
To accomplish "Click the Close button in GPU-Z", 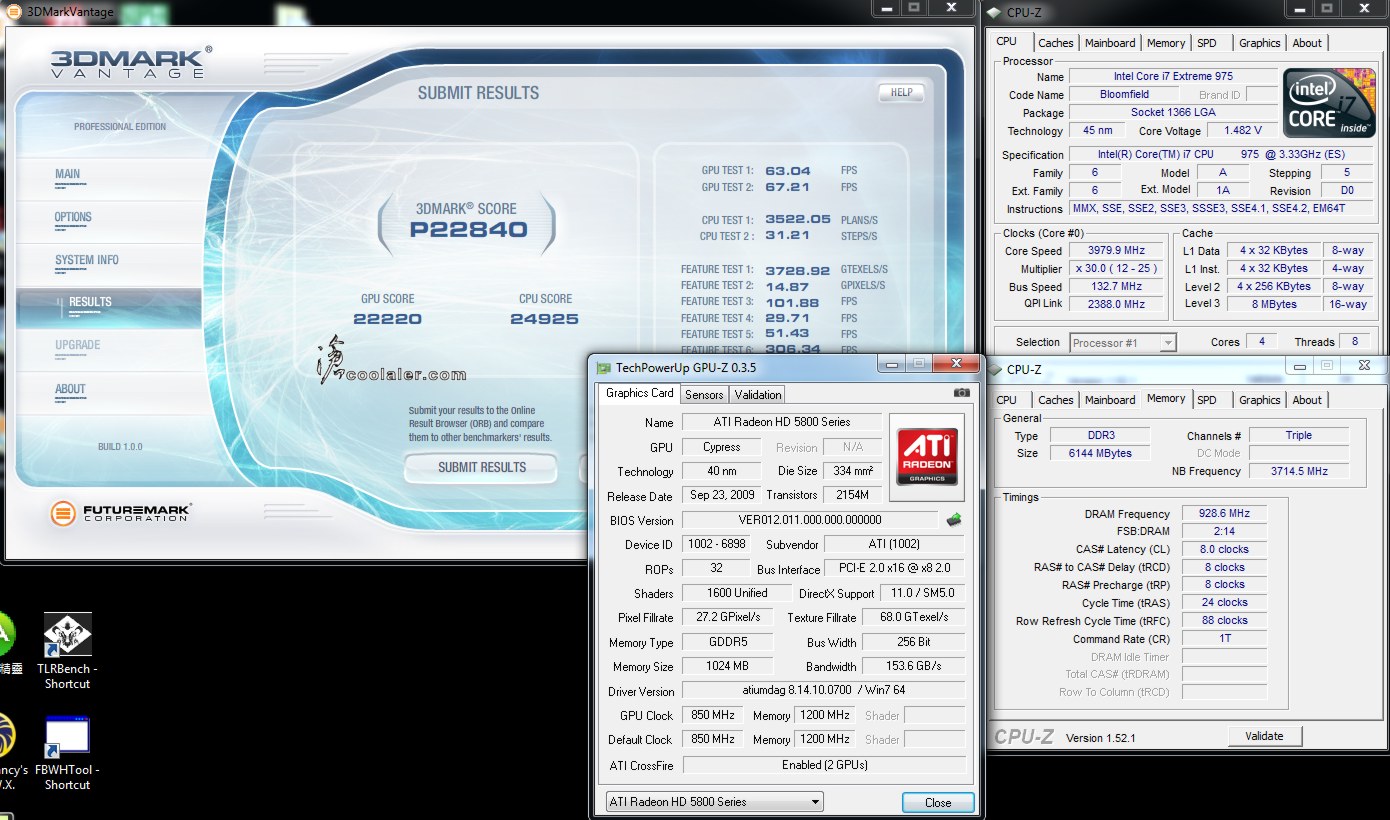I will pyautogui.click(x=938, y=802).
